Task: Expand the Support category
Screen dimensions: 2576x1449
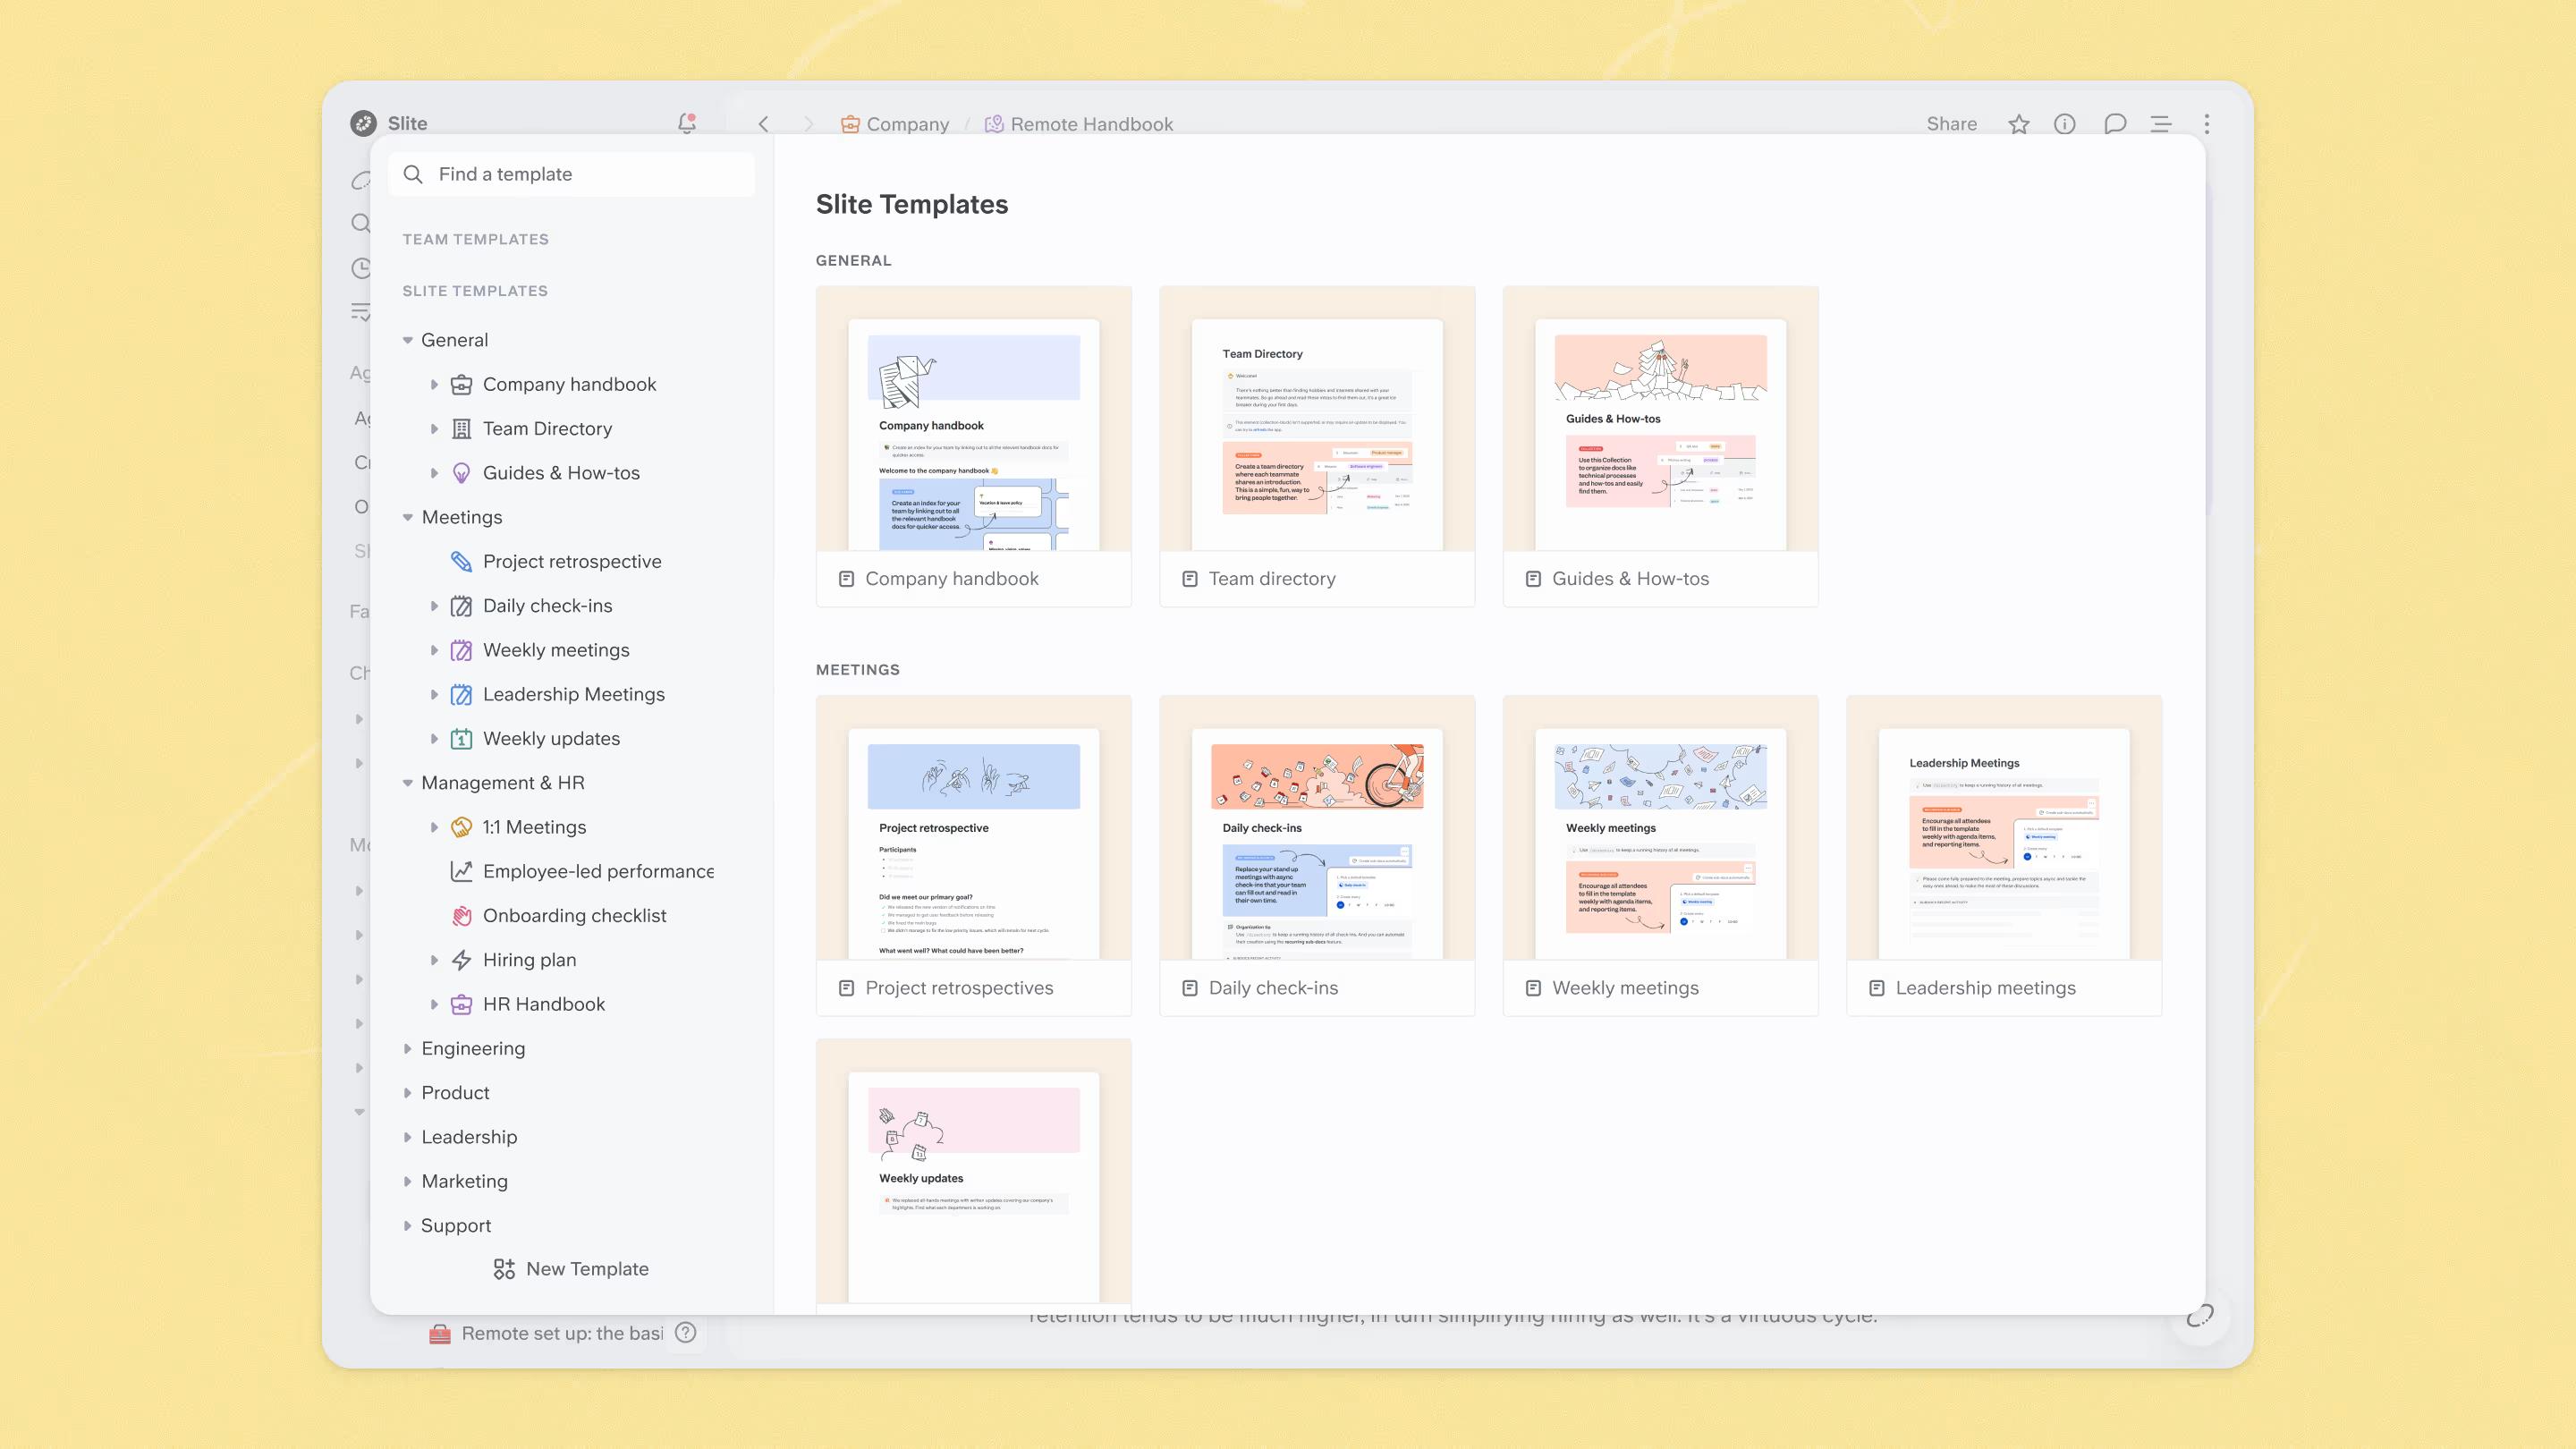Action: tap(408, 1225)
